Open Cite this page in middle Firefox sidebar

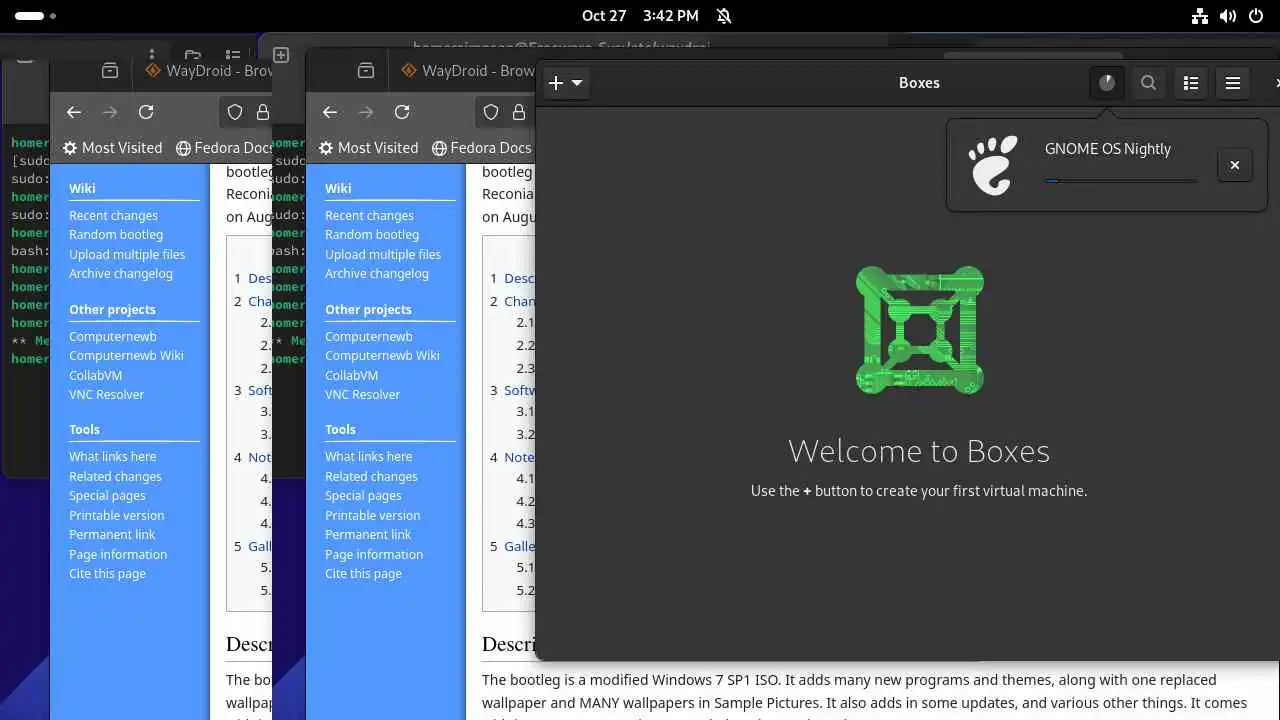(x=363, y=574)
